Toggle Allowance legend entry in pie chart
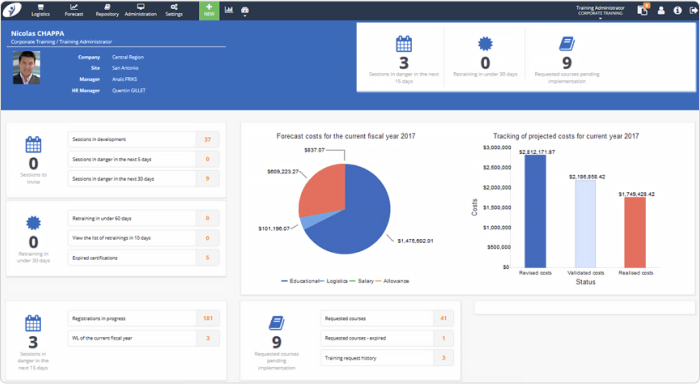 (392, 281)
